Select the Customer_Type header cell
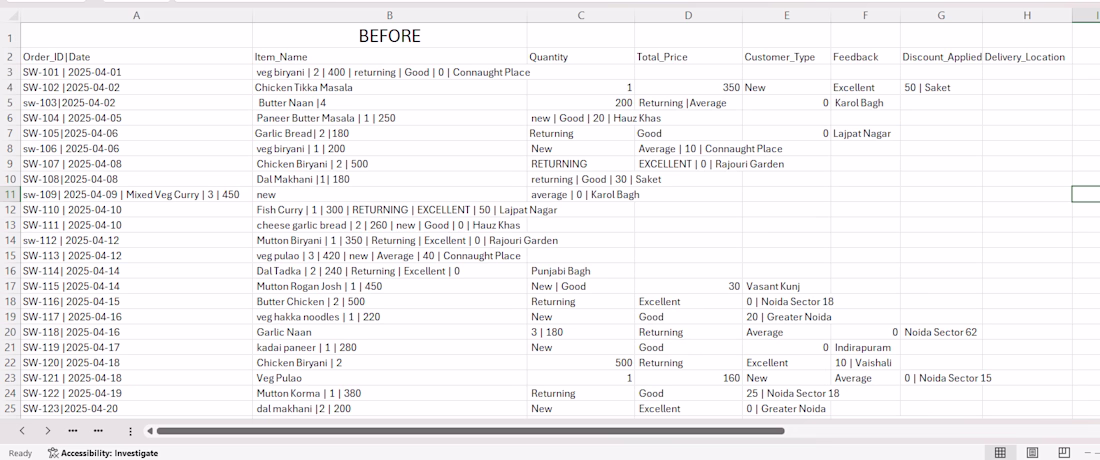The height and width of the screenshot is (460, 1100). click(786, 57)
